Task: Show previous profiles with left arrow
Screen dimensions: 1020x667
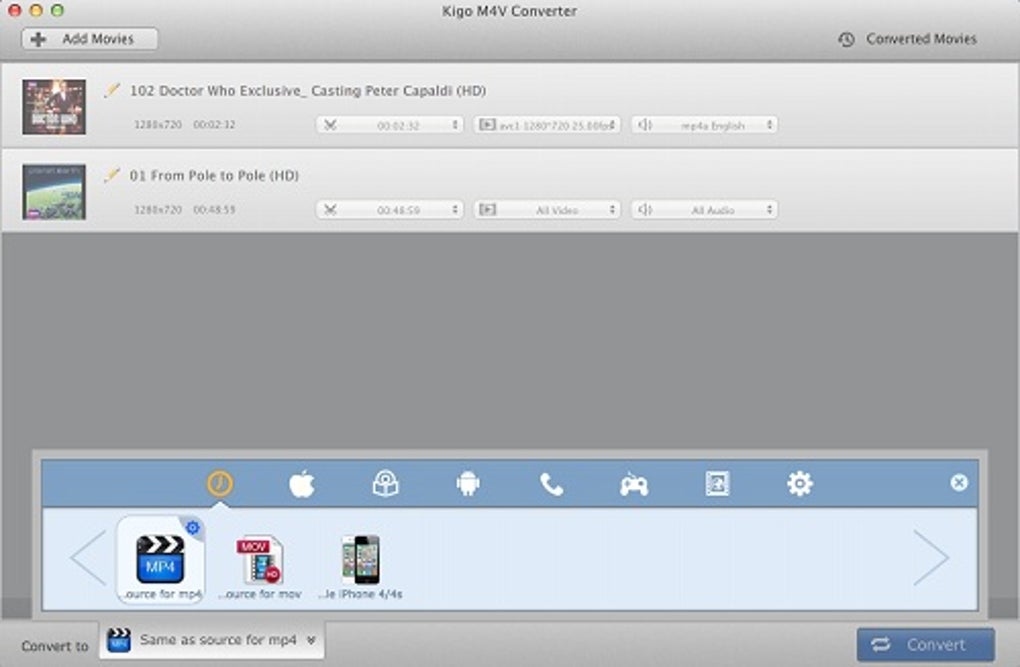Action: [x=88, y=558]
